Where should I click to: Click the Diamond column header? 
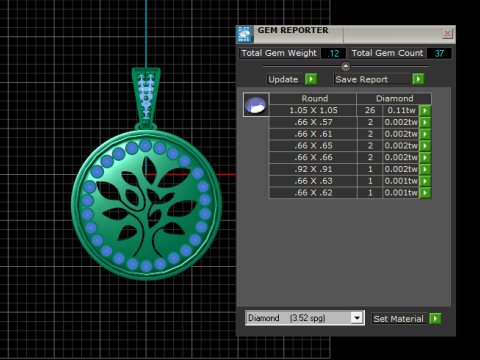[x=394, y=98]
